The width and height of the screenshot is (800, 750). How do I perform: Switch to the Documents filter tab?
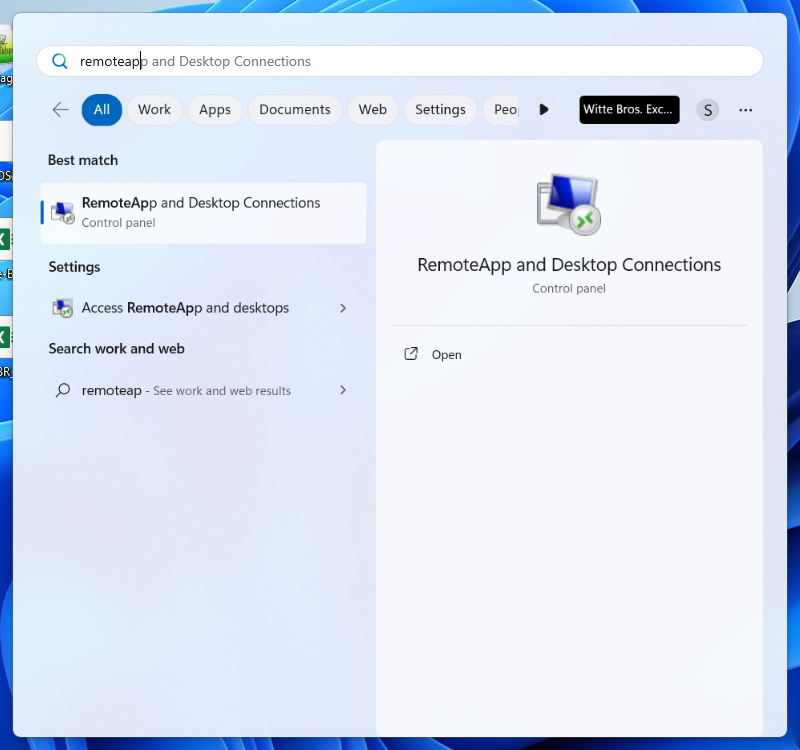click(294, 110)
